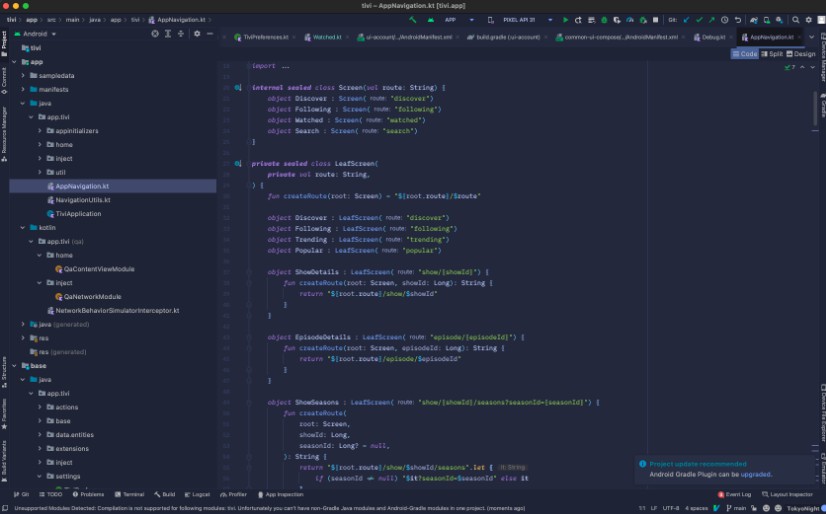Click the Stop square icon in toolbar
Viewport: 826px width, 514px height.
655,20
